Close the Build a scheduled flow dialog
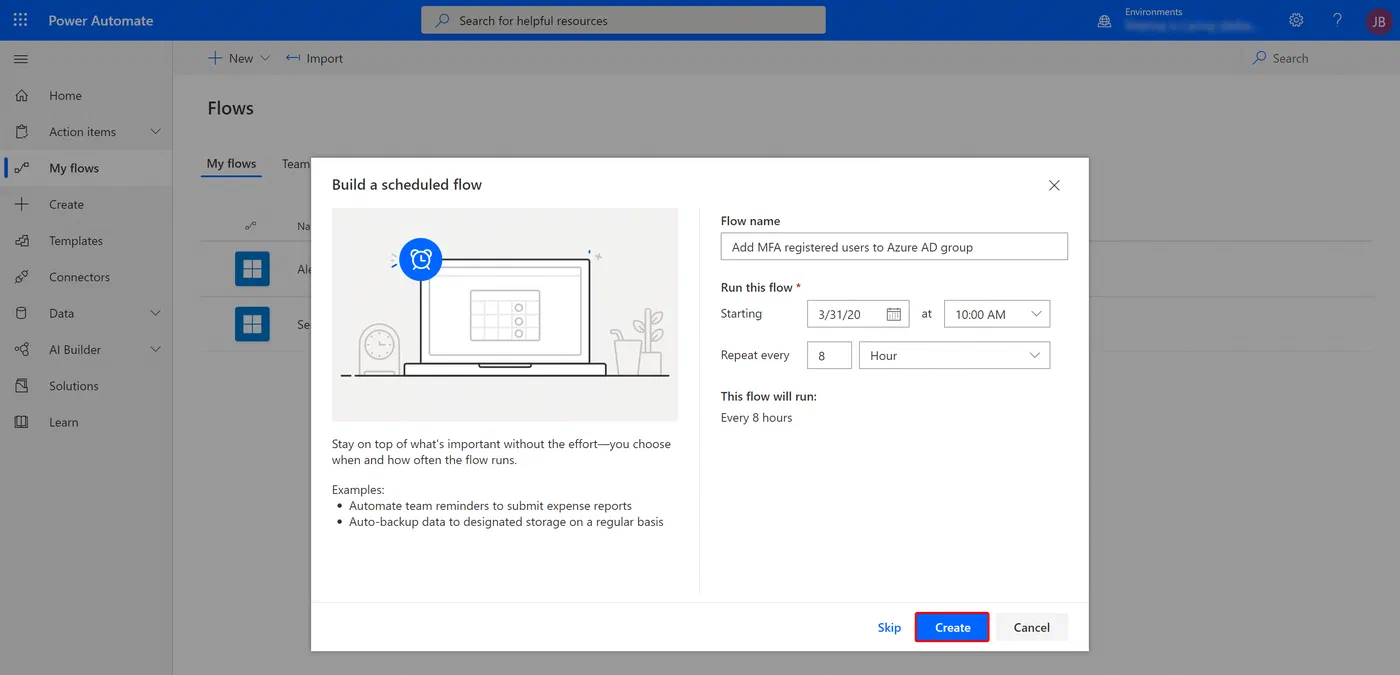This screenshot has height=675, width=1400. pyautogui.click(x=1054, y=185)
